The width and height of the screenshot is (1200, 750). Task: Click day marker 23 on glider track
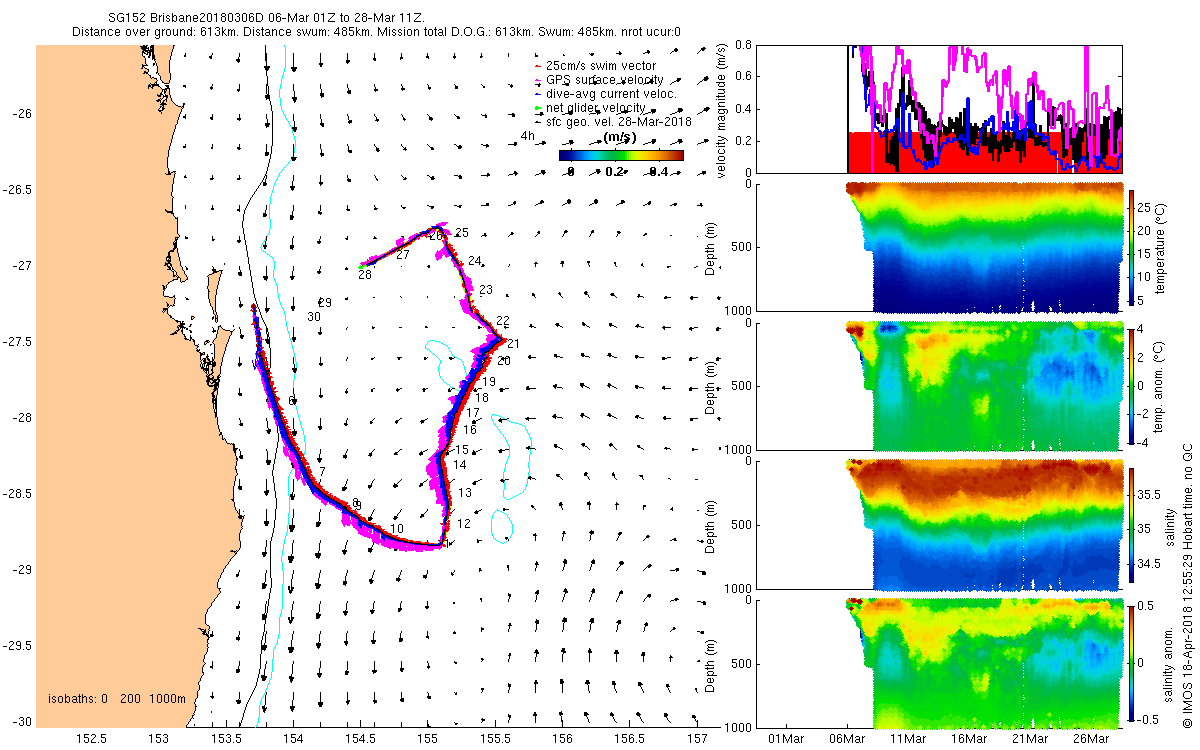click(x=486, y=290)
